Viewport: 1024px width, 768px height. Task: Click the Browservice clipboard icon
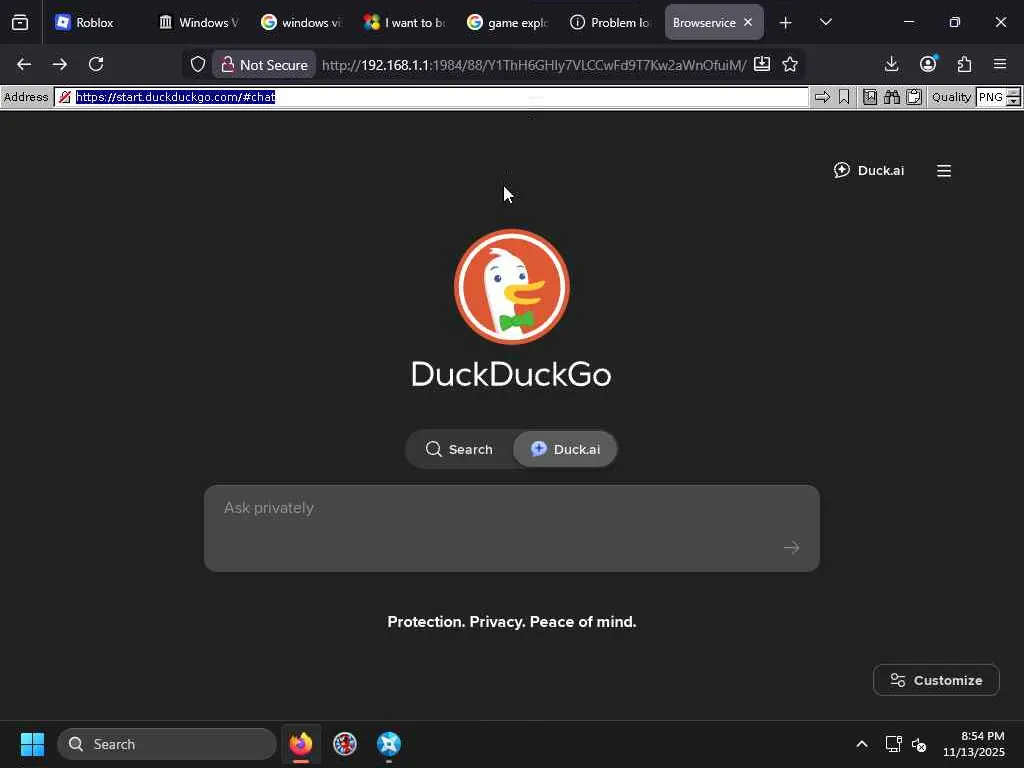tap(914, 97)
